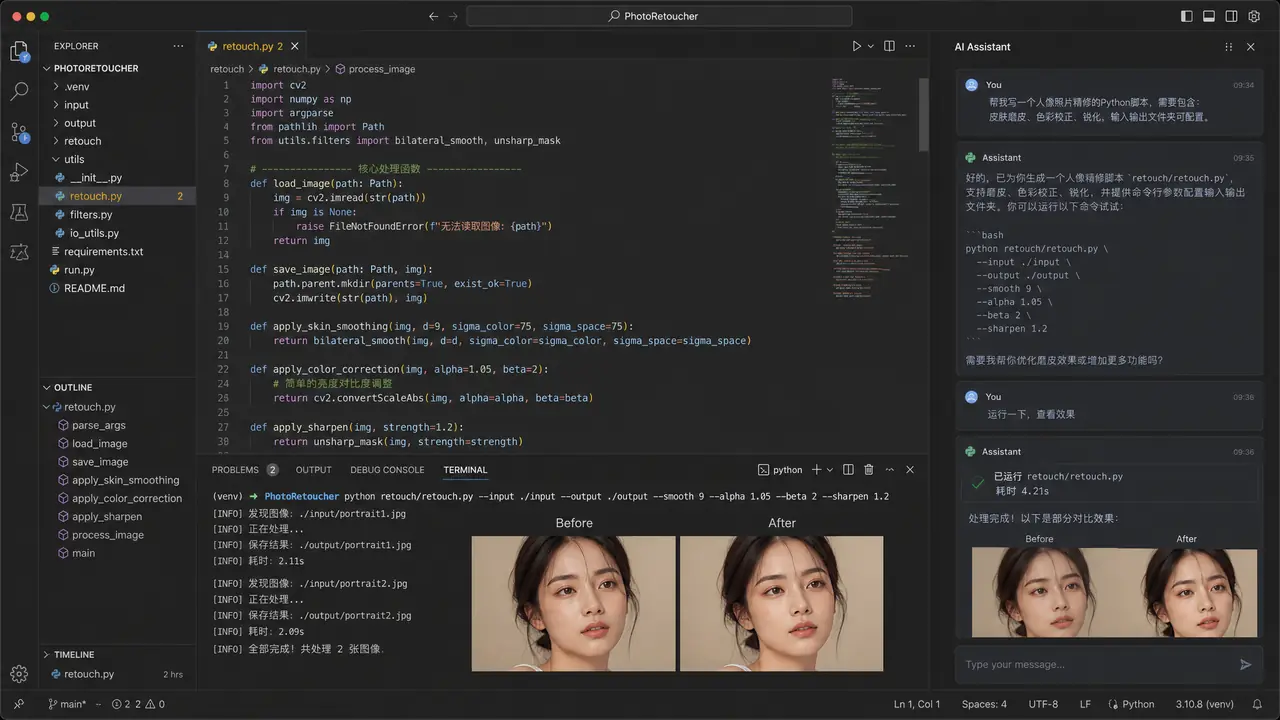Click the AI Assistant panel grip icon

tap(1228, 47)
